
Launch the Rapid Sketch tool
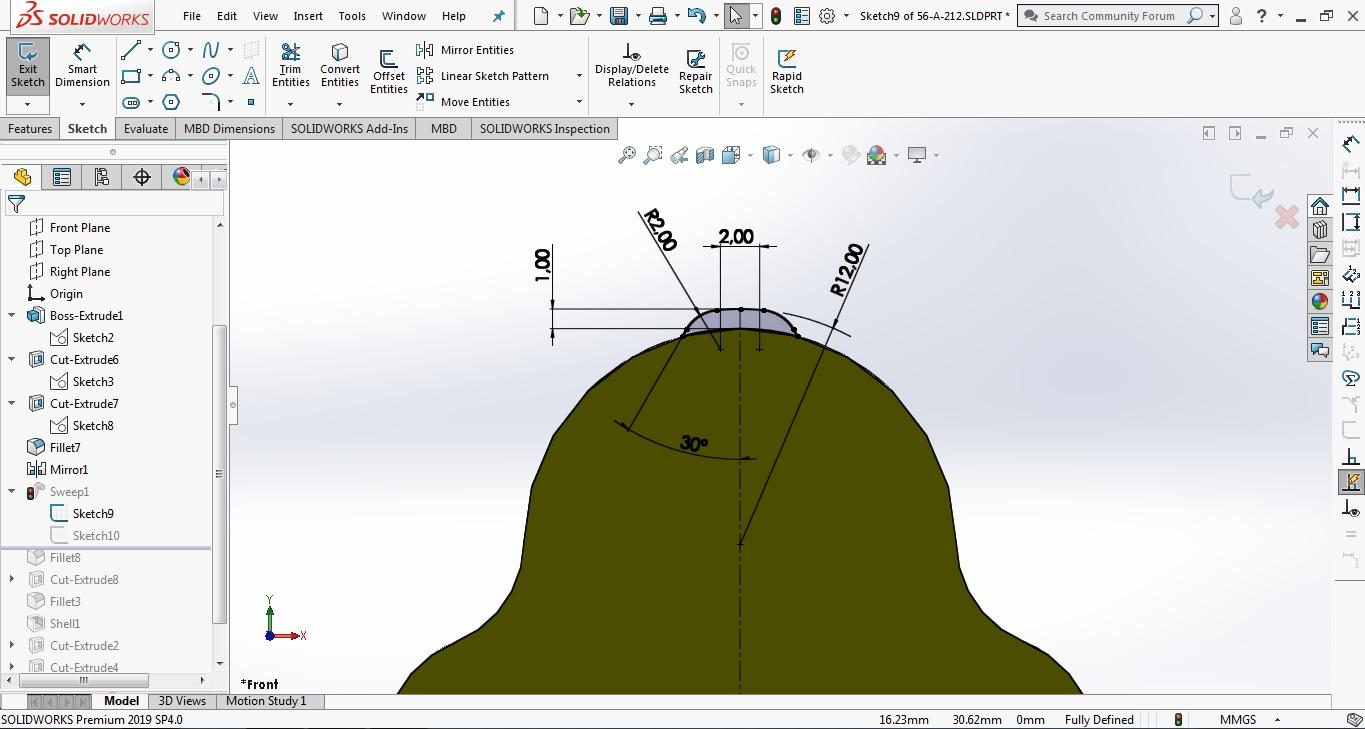(786, 71)
